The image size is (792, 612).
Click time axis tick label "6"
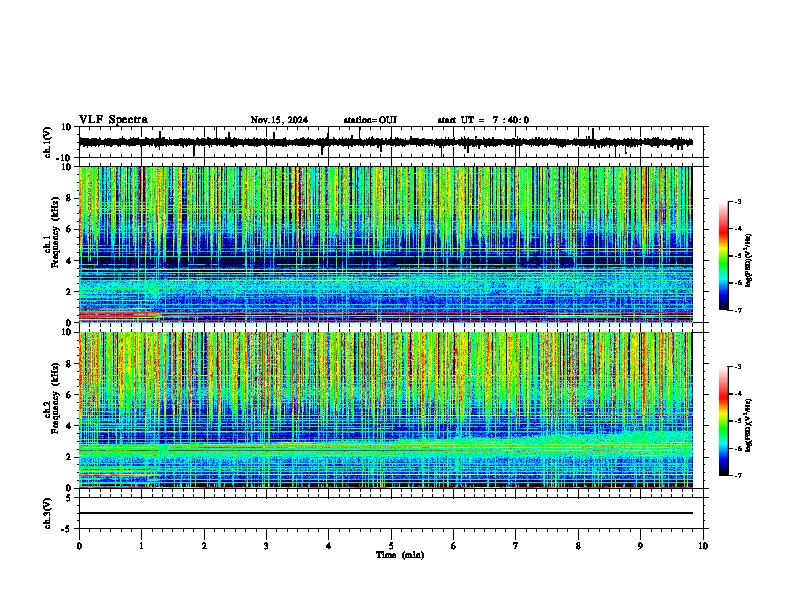pyautogui.click(x=454, y=546)
